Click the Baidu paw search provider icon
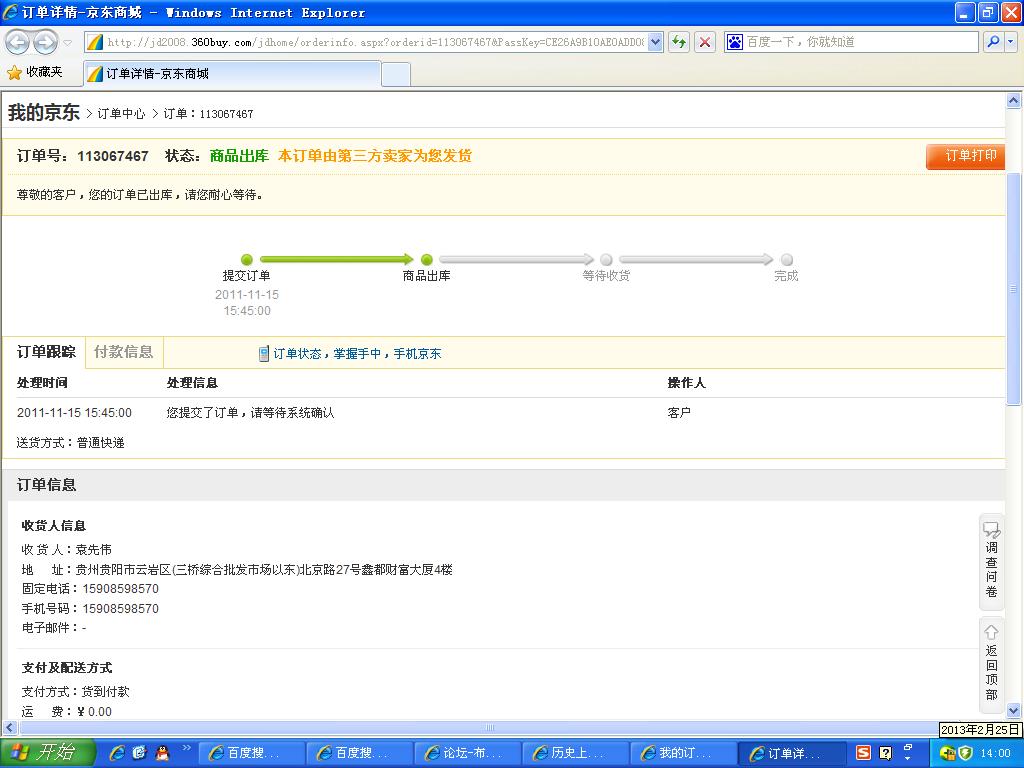The height and width of the screenshot is (768, 1024). coord(735,42)
